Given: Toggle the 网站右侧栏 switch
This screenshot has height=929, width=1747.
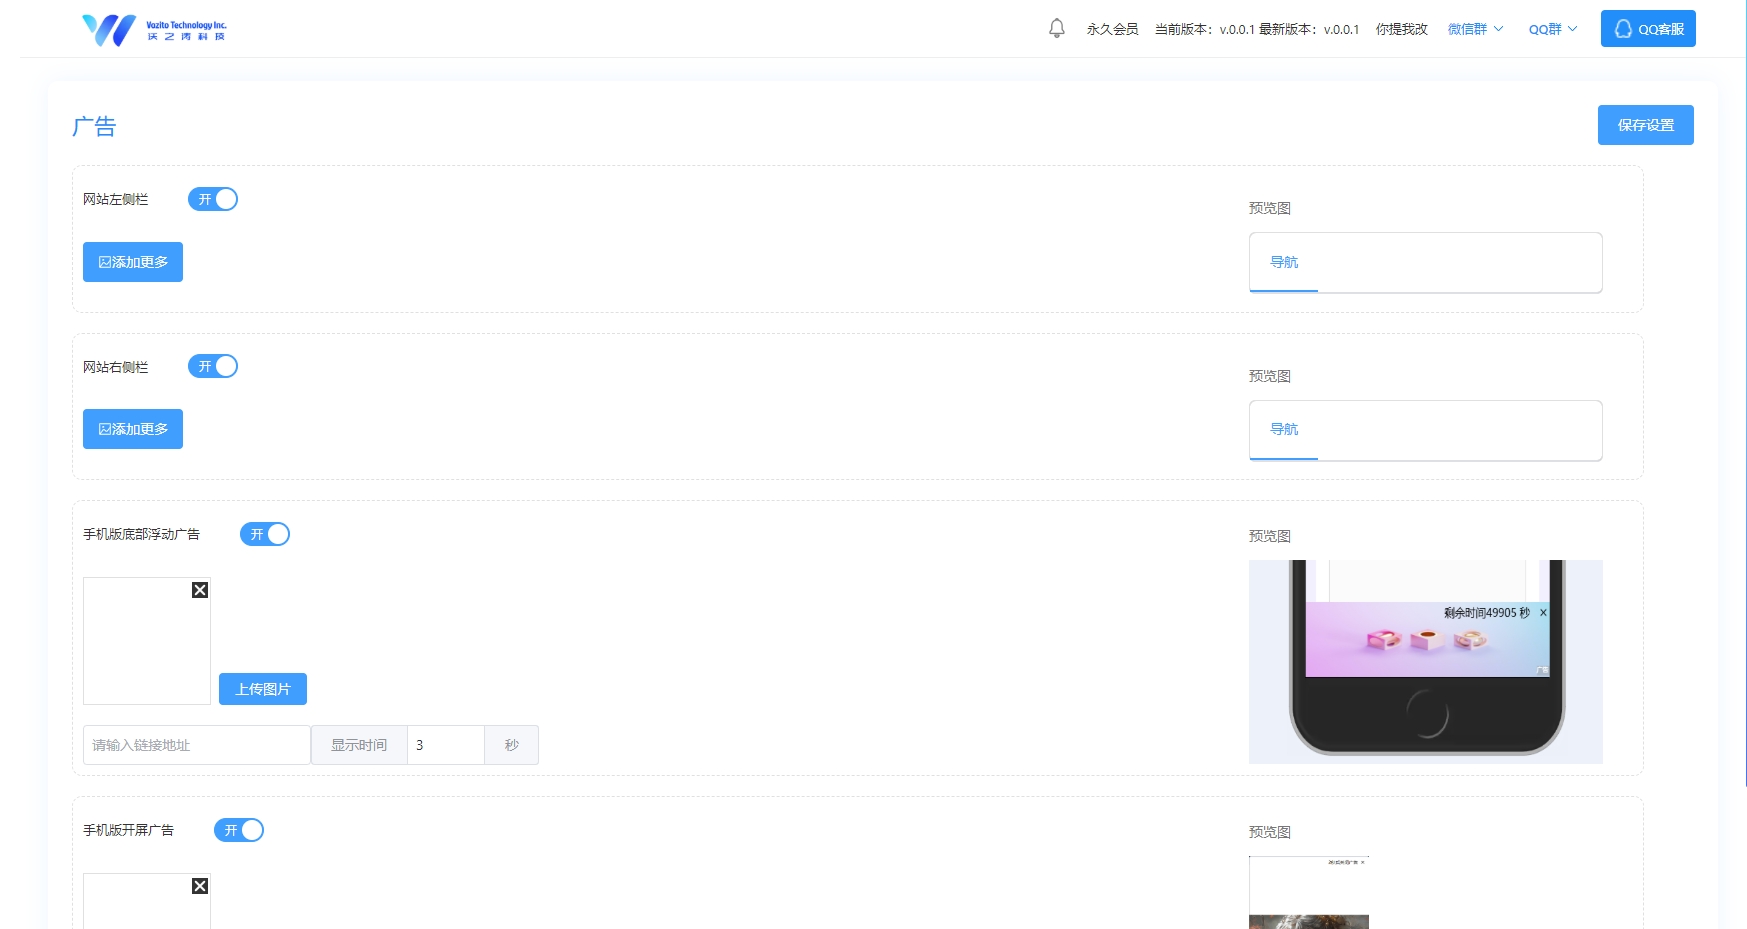Looking at the screenshot, I should [213, 366].
